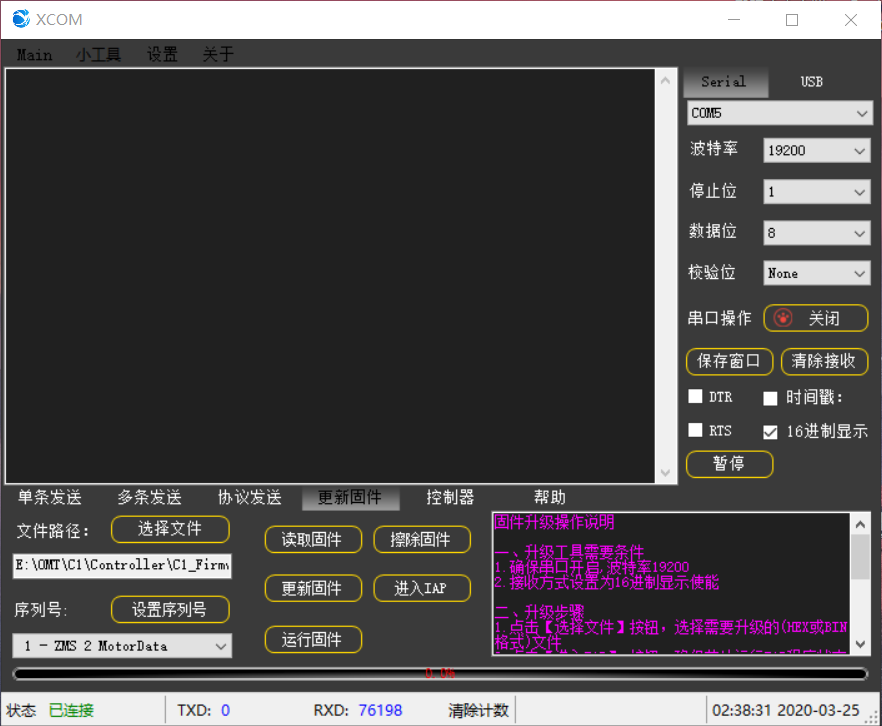Switch to the 多条发送 tab
The image size is (882, 726).
(150, 497)
